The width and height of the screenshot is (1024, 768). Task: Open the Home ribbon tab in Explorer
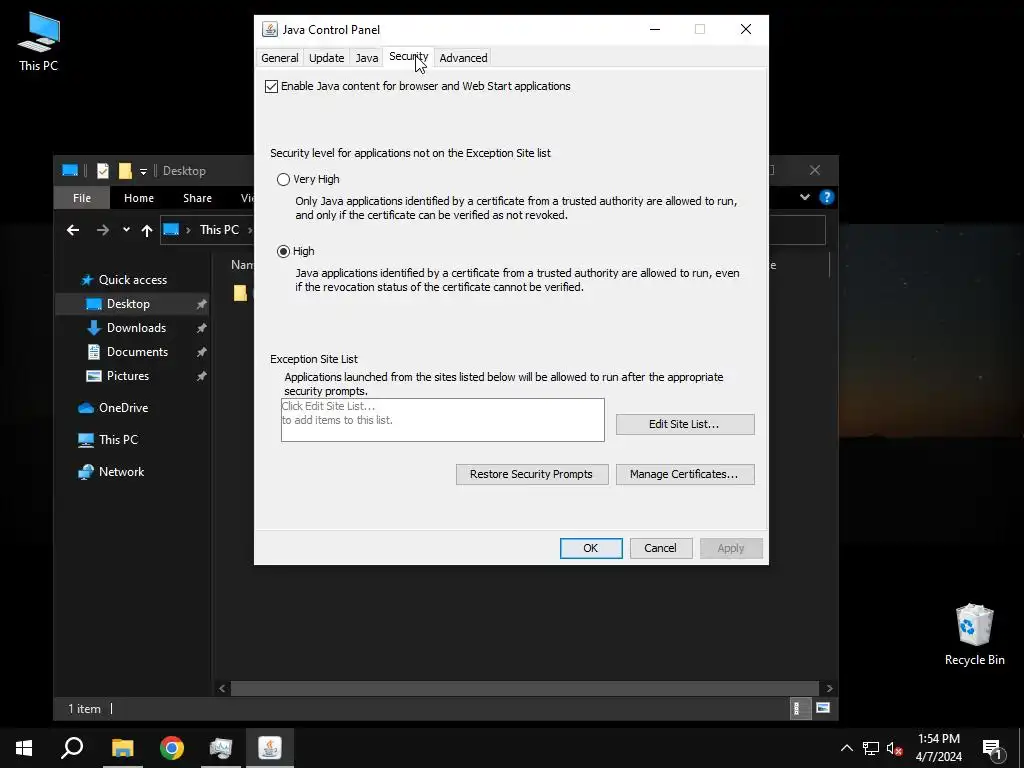pos(139,198)
